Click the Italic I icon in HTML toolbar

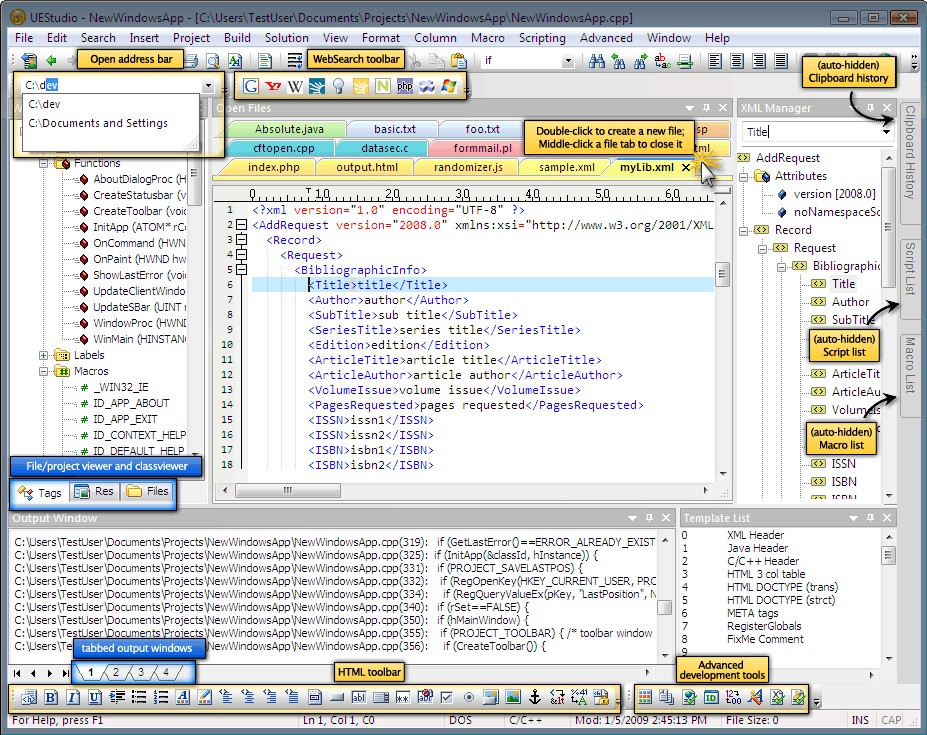[x=73, y=698]
